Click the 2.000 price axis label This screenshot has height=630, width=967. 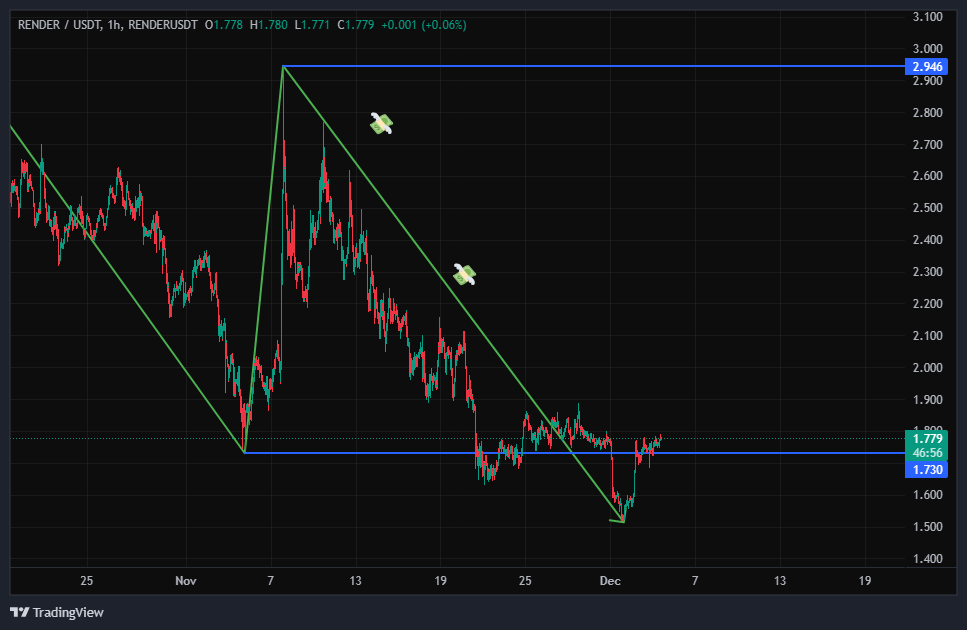pyautogui.click(x=927, y=368)
